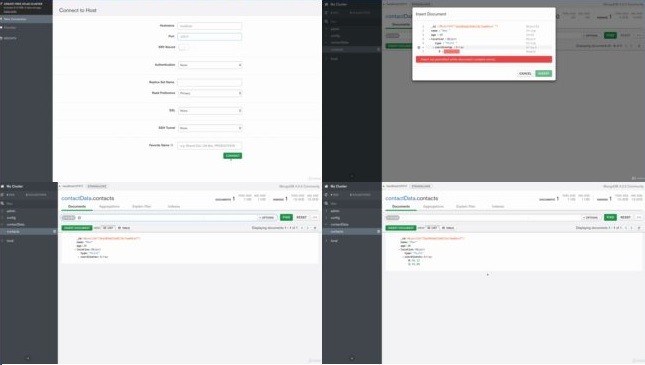The height and width of the screenshot is (365, 645).
Task: Click the info icon beside Favorite Name
Action: (x=172, y=145)
